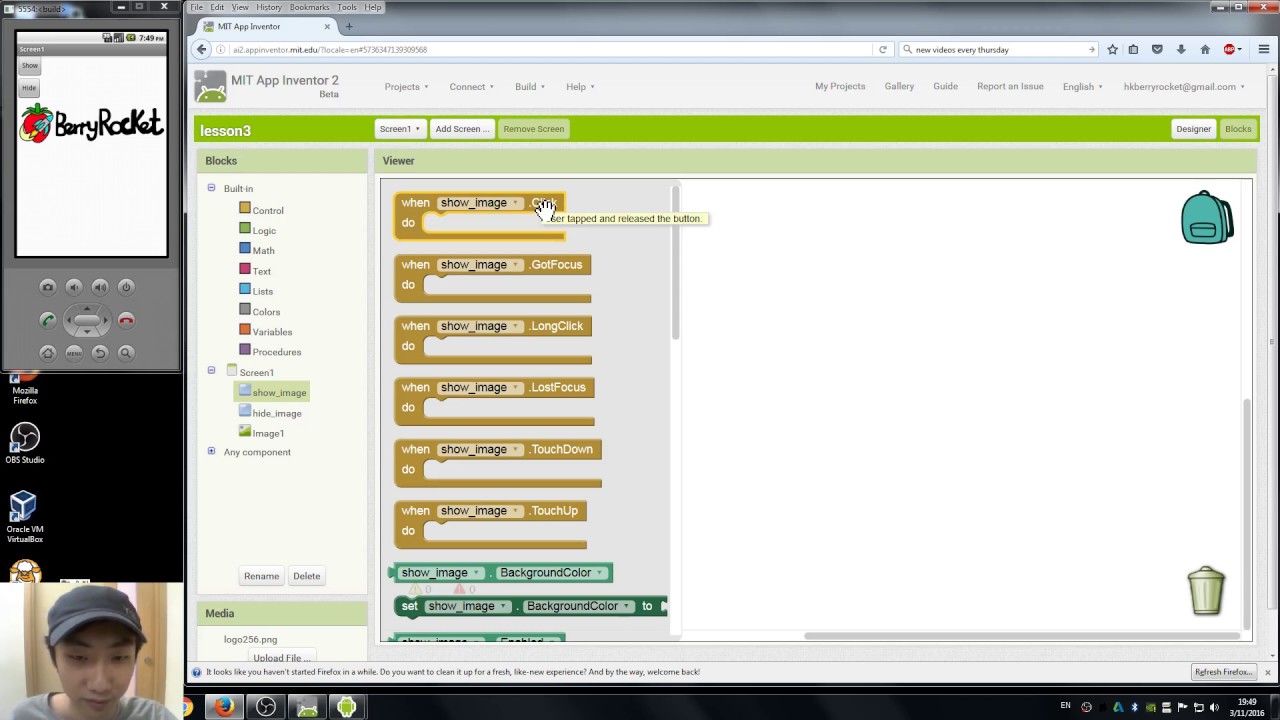Open the Firefox bookmarks list icon
The width and height of the screenshot is (1280, 720).
pyautogui.click(x=1133, y=49)
